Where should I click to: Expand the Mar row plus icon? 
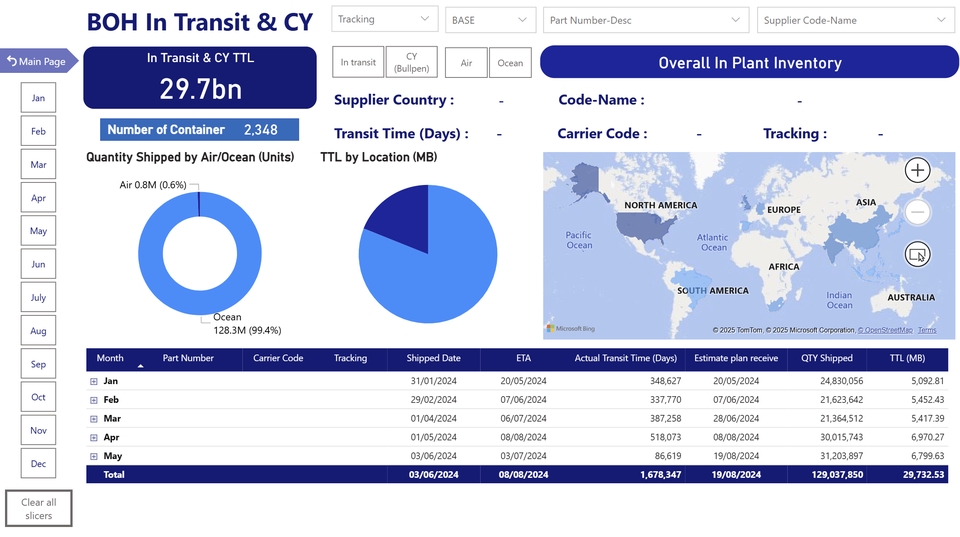click(x=94, y=419)
